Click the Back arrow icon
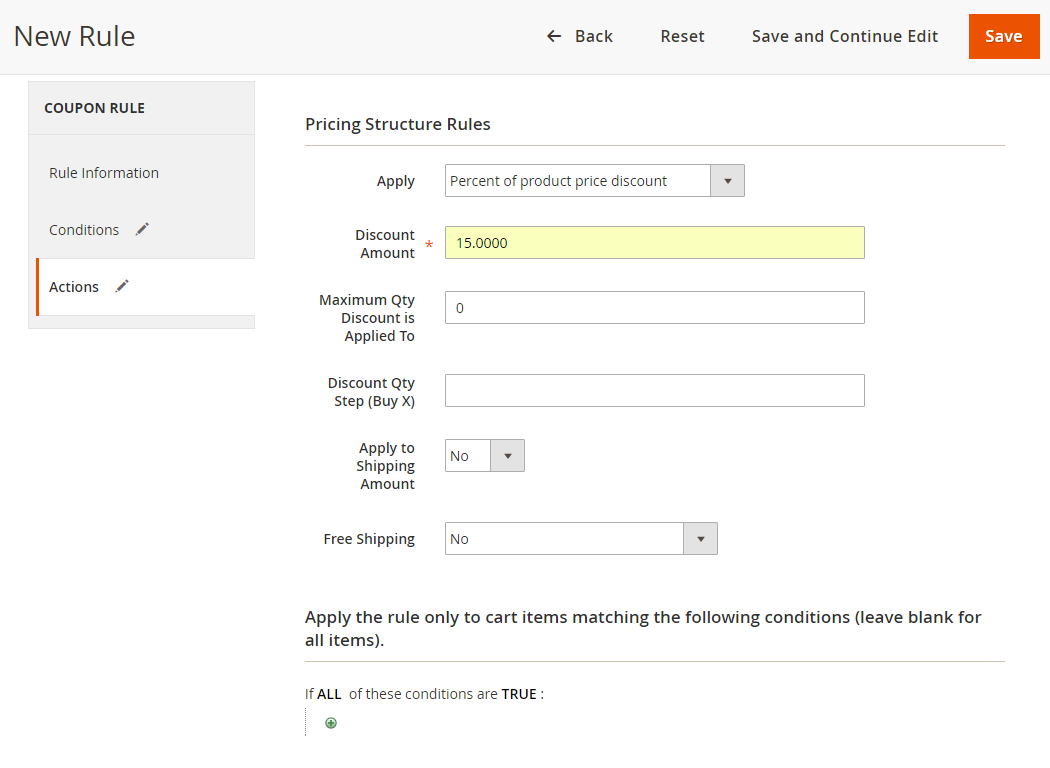Screen dimensions: 1050x768 554,36
